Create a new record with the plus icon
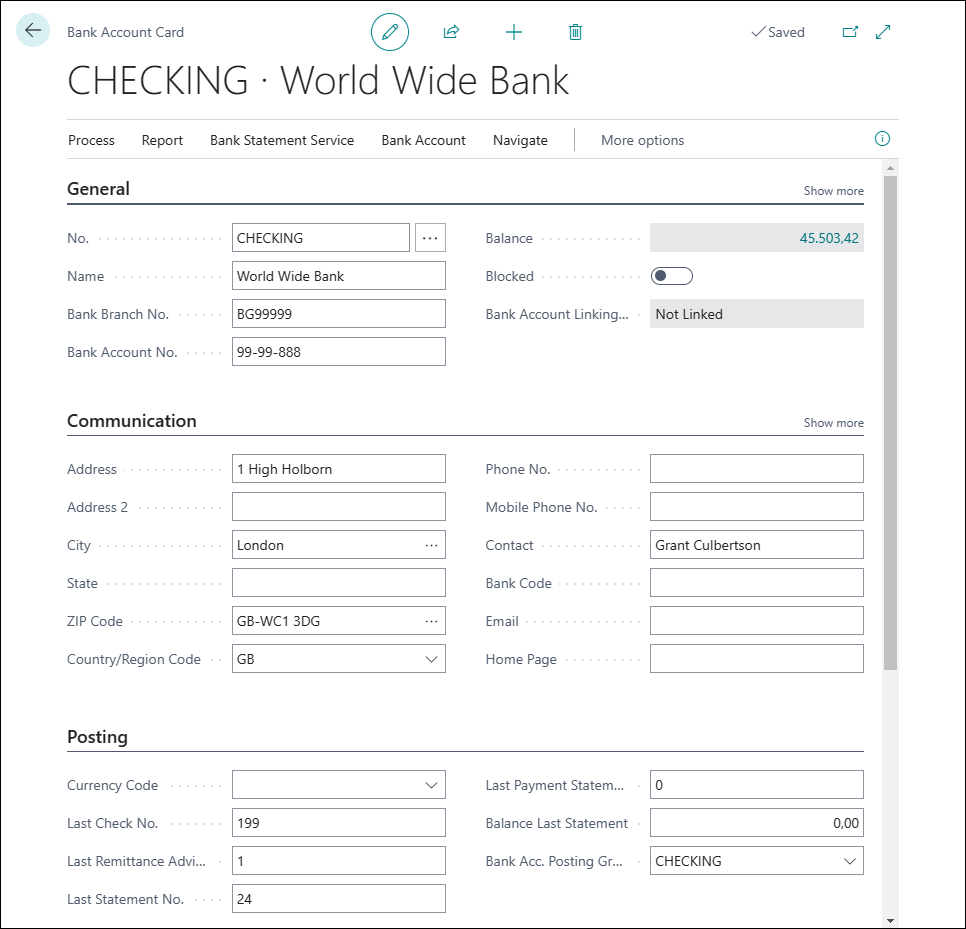 point(514,31)
